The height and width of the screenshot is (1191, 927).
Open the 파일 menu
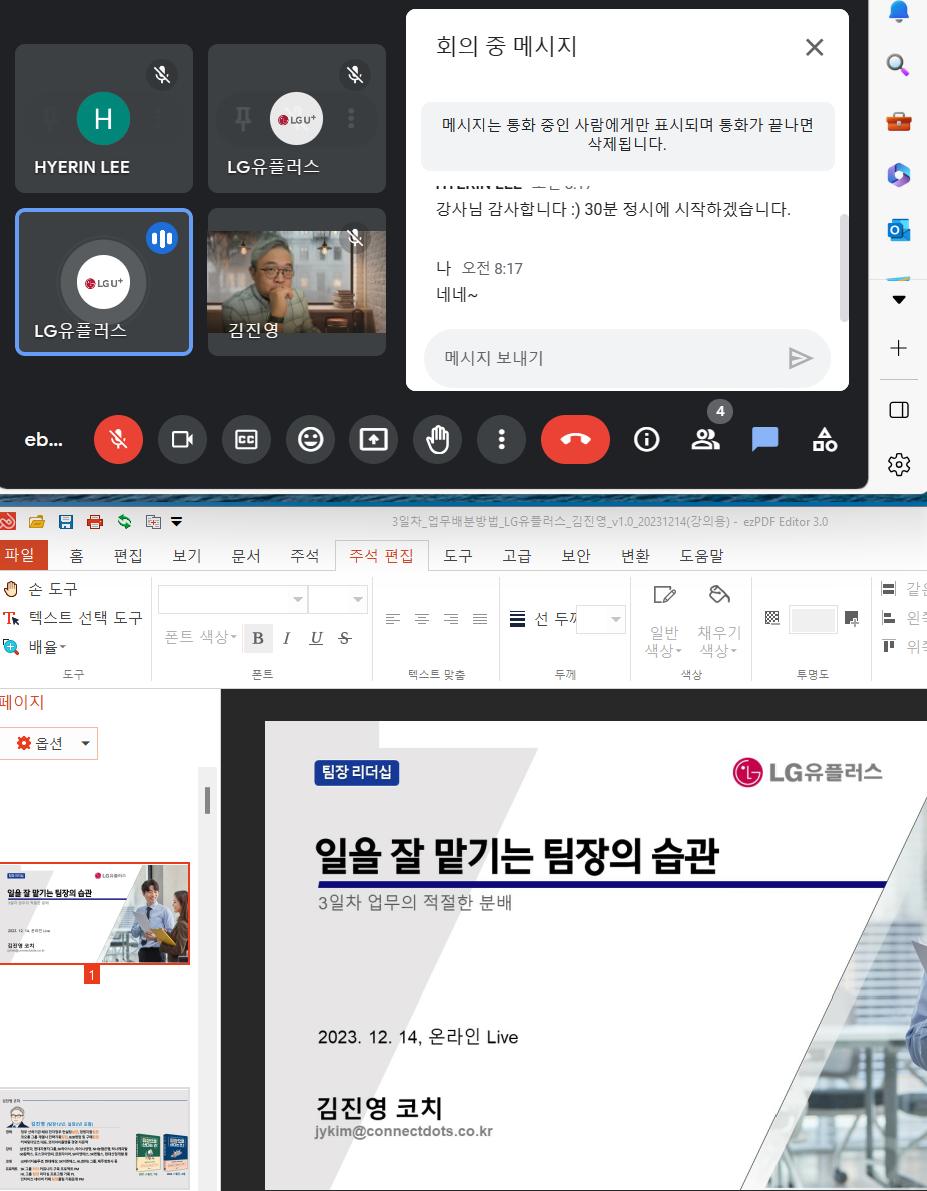coord(22,555)
